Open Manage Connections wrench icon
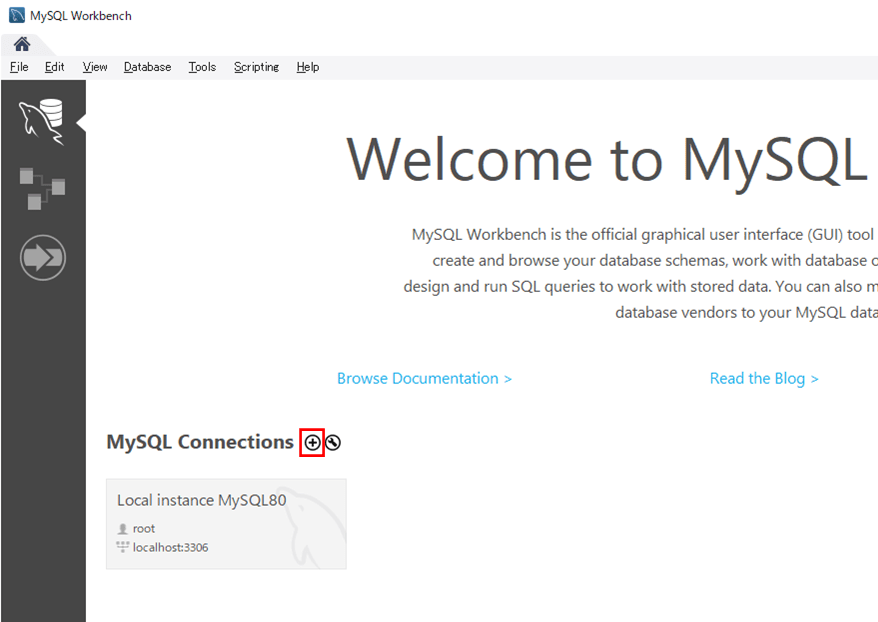Image resolution: width=878 pixels, height=622 pixels. [x=333, y=442]
